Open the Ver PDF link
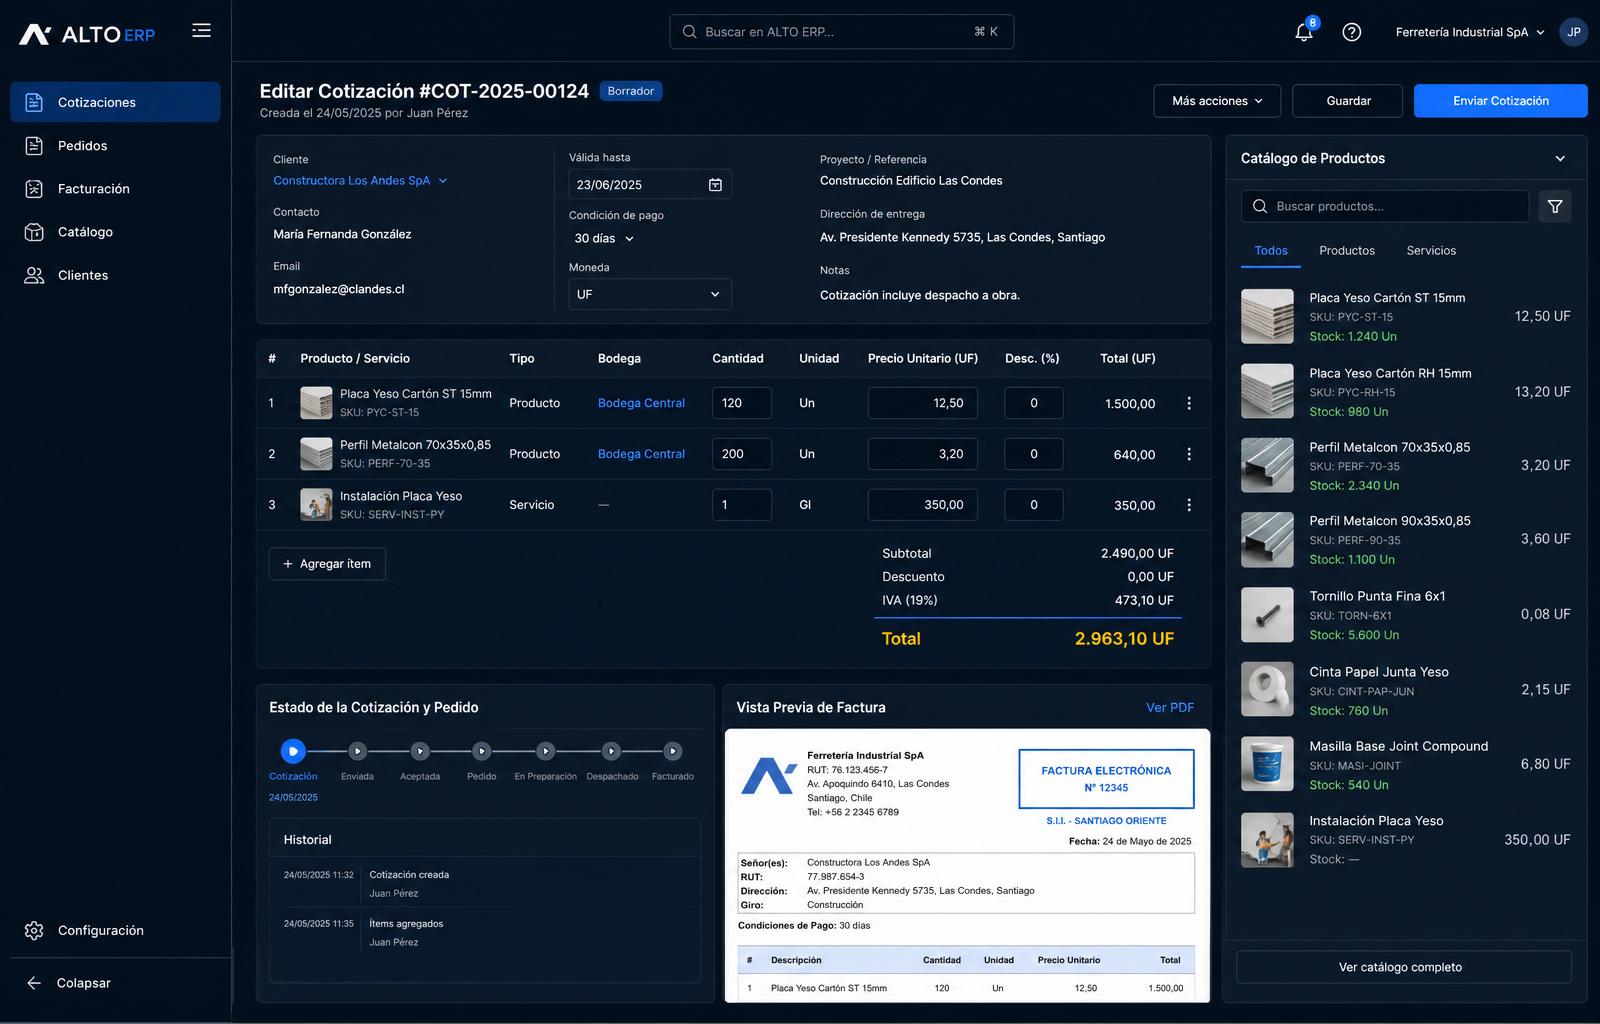The image size is (1600, 1024). click(x=1170, y=707)
